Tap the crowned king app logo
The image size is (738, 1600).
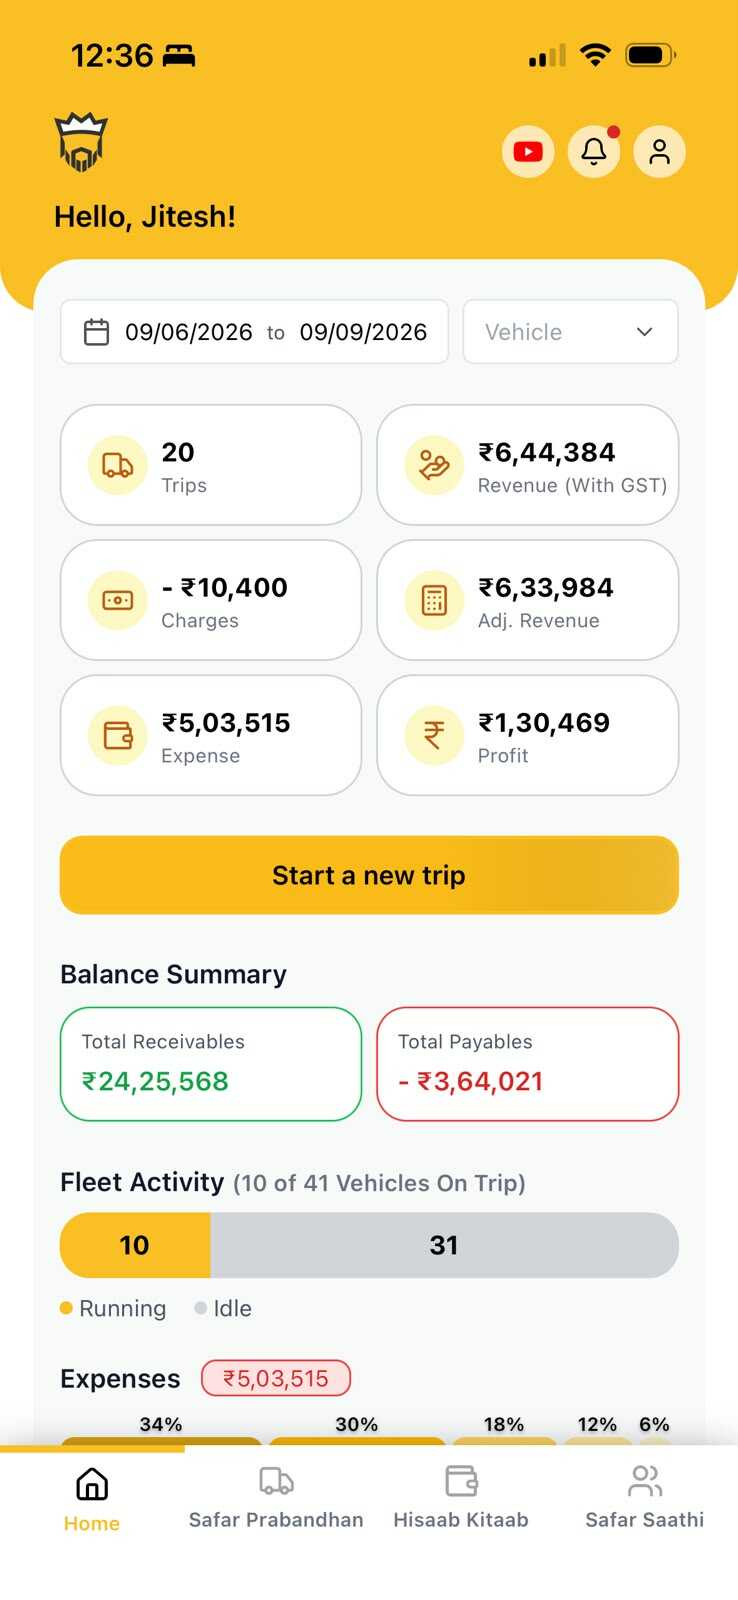81,143
